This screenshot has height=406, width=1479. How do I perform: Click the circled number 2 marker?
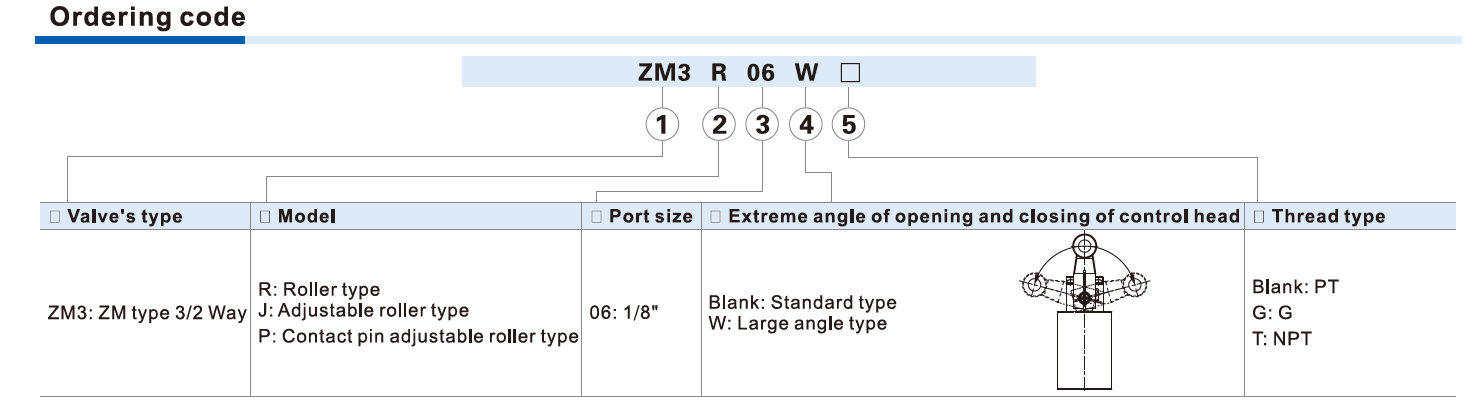pyautogui.click(x=718, y=125)
